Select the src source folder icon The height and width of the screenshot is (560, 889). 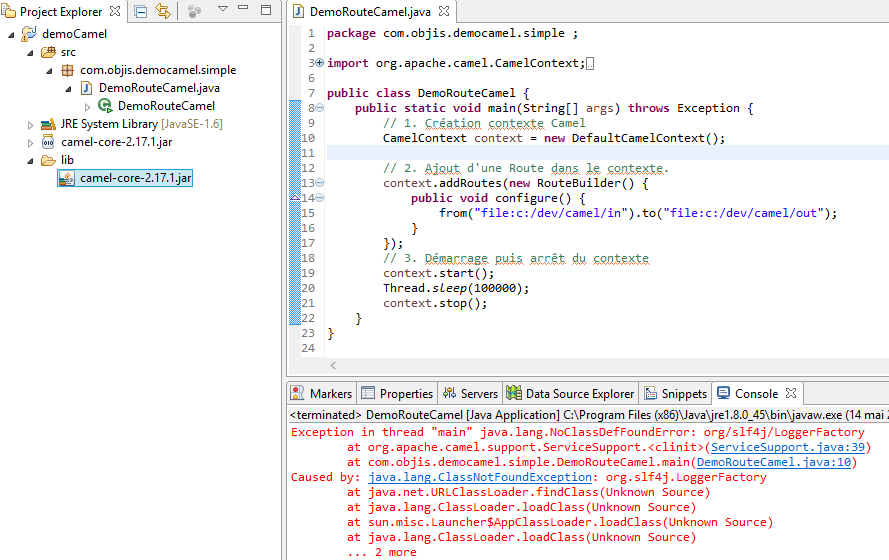[48, 52]
